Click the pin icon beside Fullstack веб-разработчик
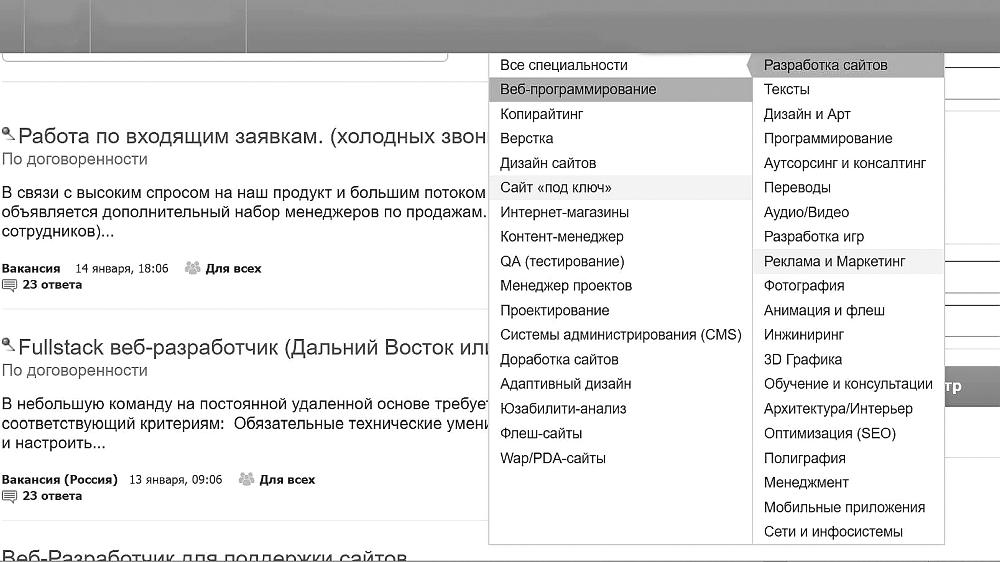 click(9, 346)
